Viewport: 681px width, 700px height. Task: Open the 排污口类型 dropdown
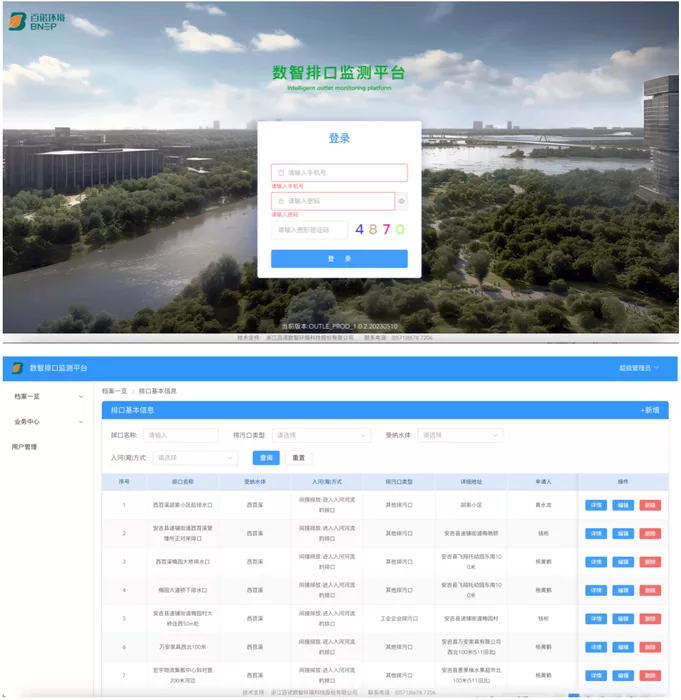[x=321, y=435]
